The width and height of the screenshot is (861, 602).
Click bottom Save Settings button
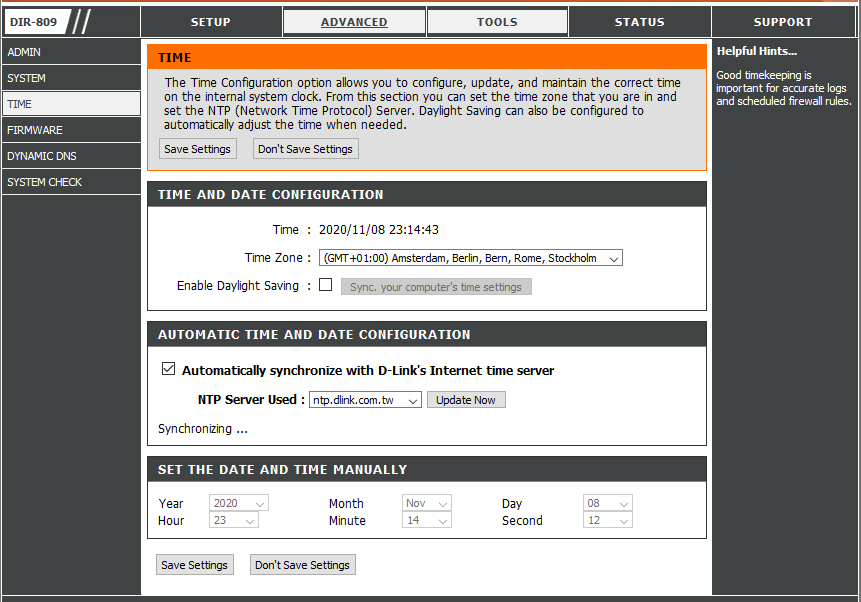pos(194,565)
